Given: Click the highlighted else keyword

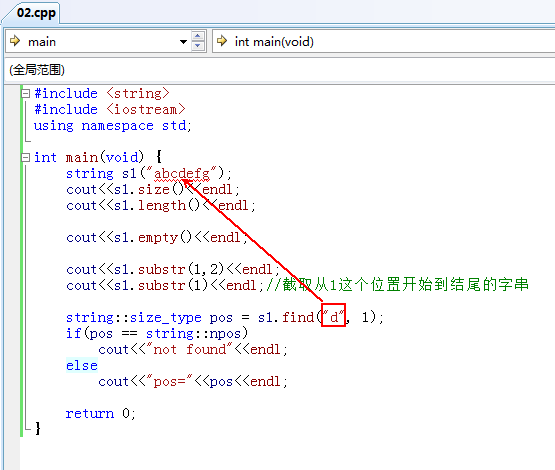Looking at the screenshot, I should pyautogui.click(x=82, y=366).
